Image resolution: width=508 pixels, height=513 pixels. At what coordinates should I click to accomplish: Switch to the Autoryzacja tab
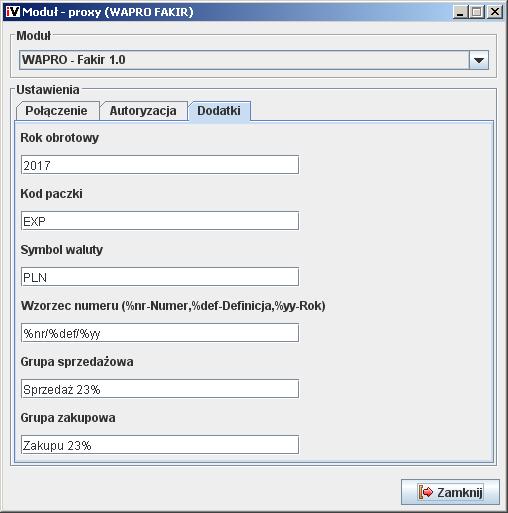point(143,111)
